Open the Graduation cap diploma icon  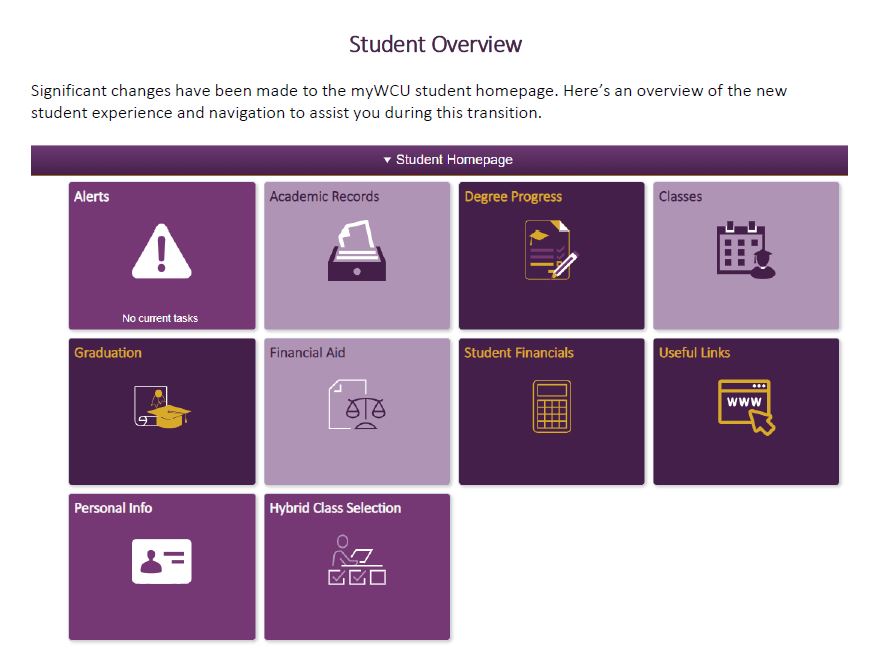point(162,407)
